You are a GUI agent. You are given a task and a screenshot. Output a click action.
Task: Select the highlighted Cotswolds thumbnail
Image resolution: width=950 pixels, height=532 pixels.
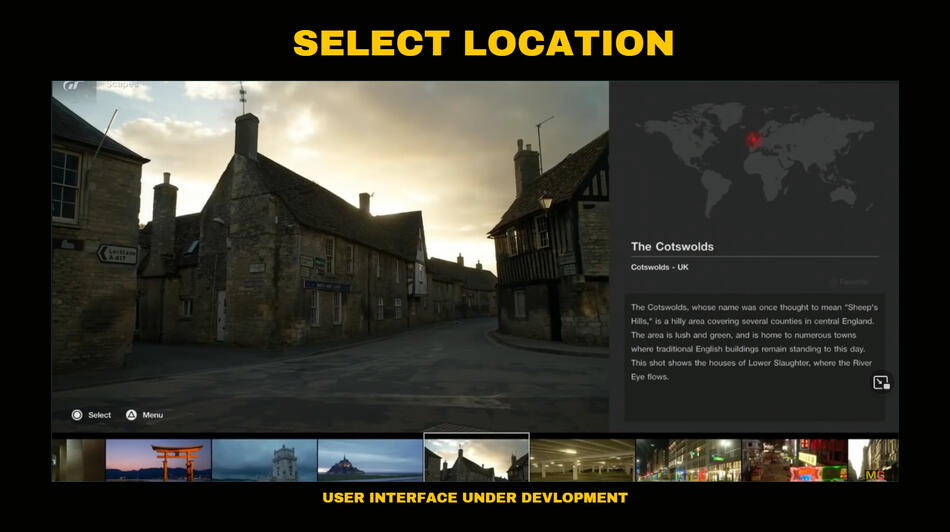point(476,458)
